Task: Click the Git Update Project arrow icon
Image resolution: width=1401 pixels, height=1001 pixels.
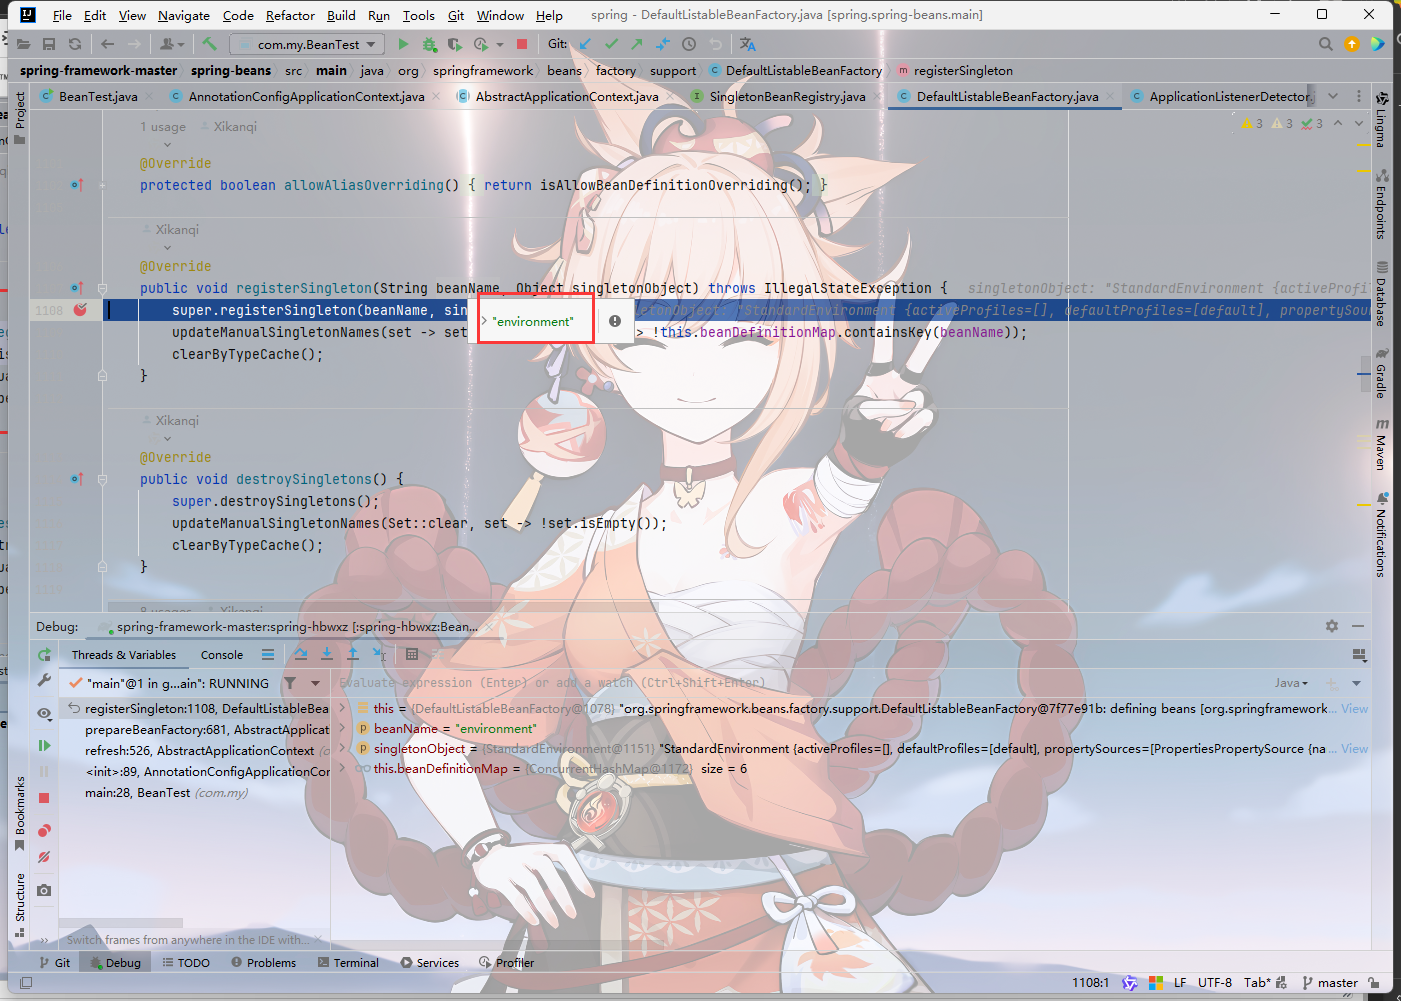Action: pyautogui.click(x=585, y=44)
